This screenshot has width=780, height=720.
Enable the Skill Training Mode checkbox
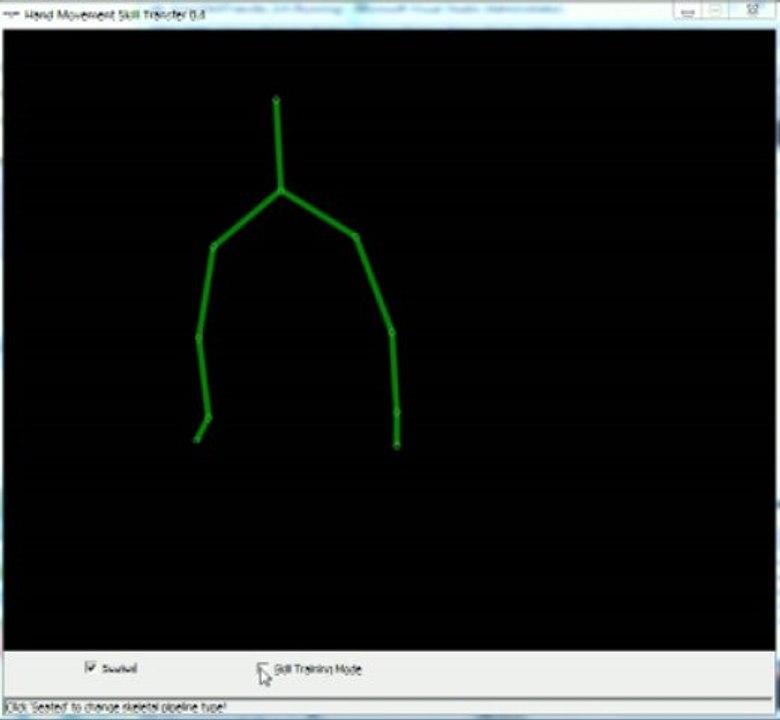tap(262, 668)
